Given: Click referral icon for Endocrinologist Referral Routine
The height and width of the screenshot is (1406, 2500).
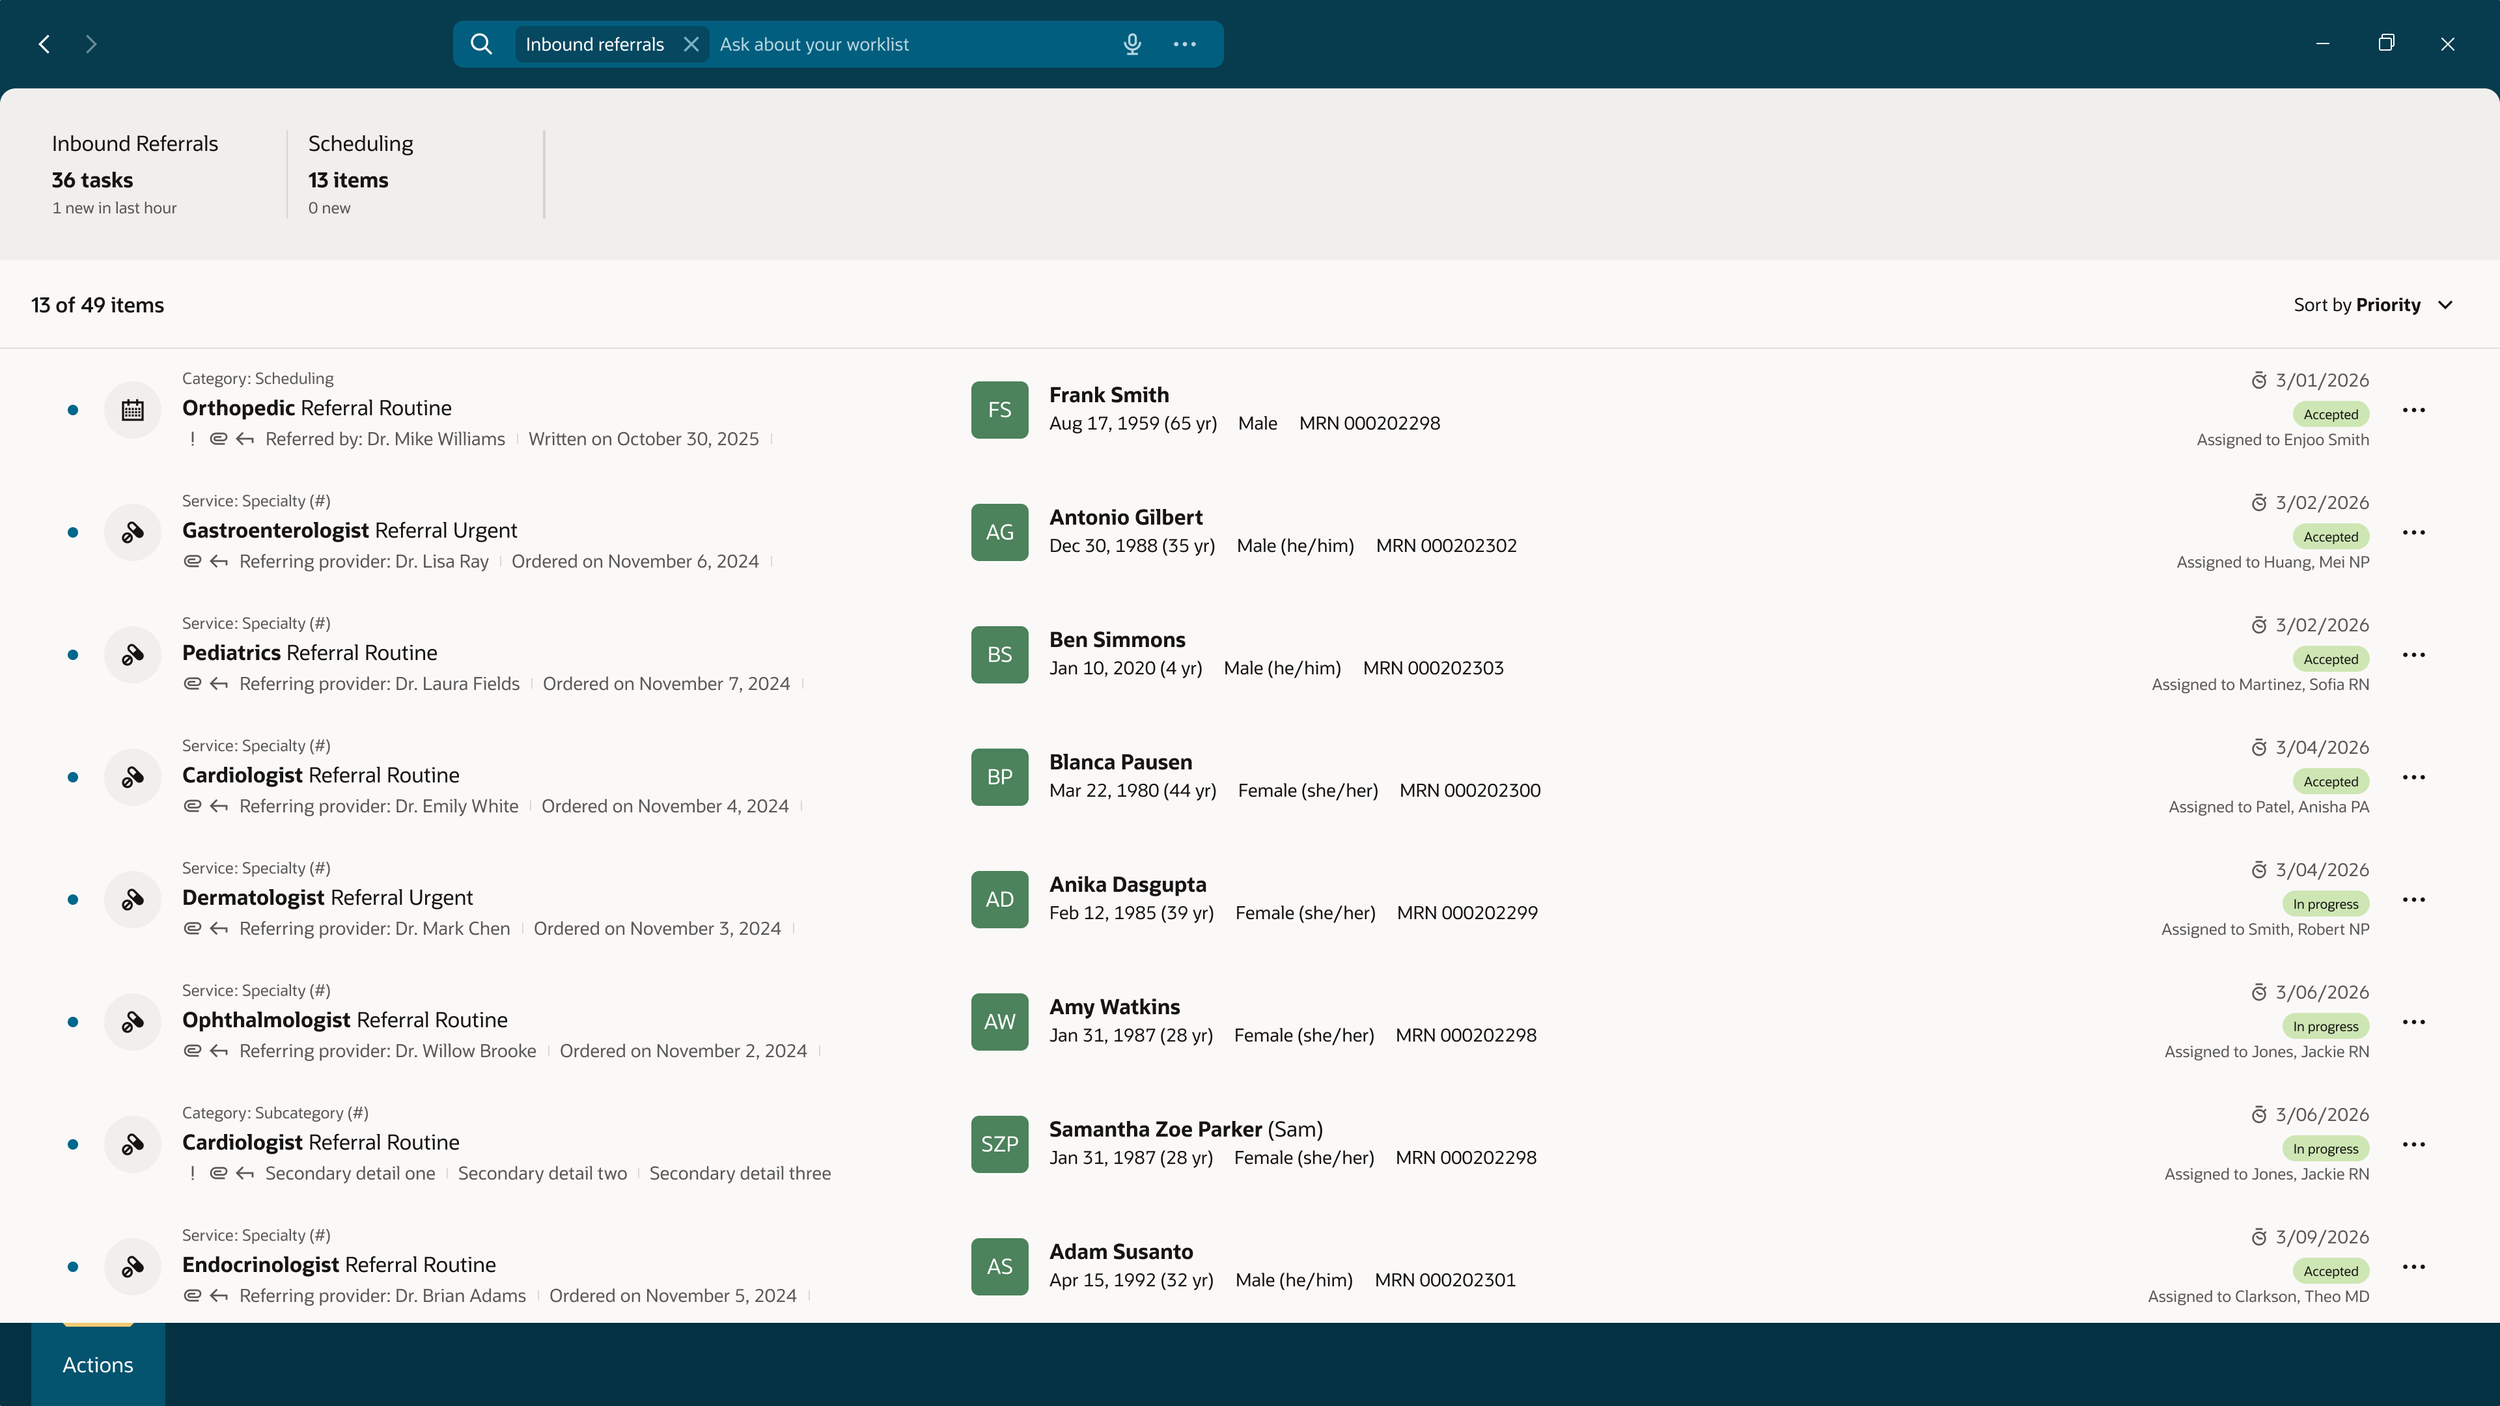Looking at the screenshot, I should (133, 1267).
